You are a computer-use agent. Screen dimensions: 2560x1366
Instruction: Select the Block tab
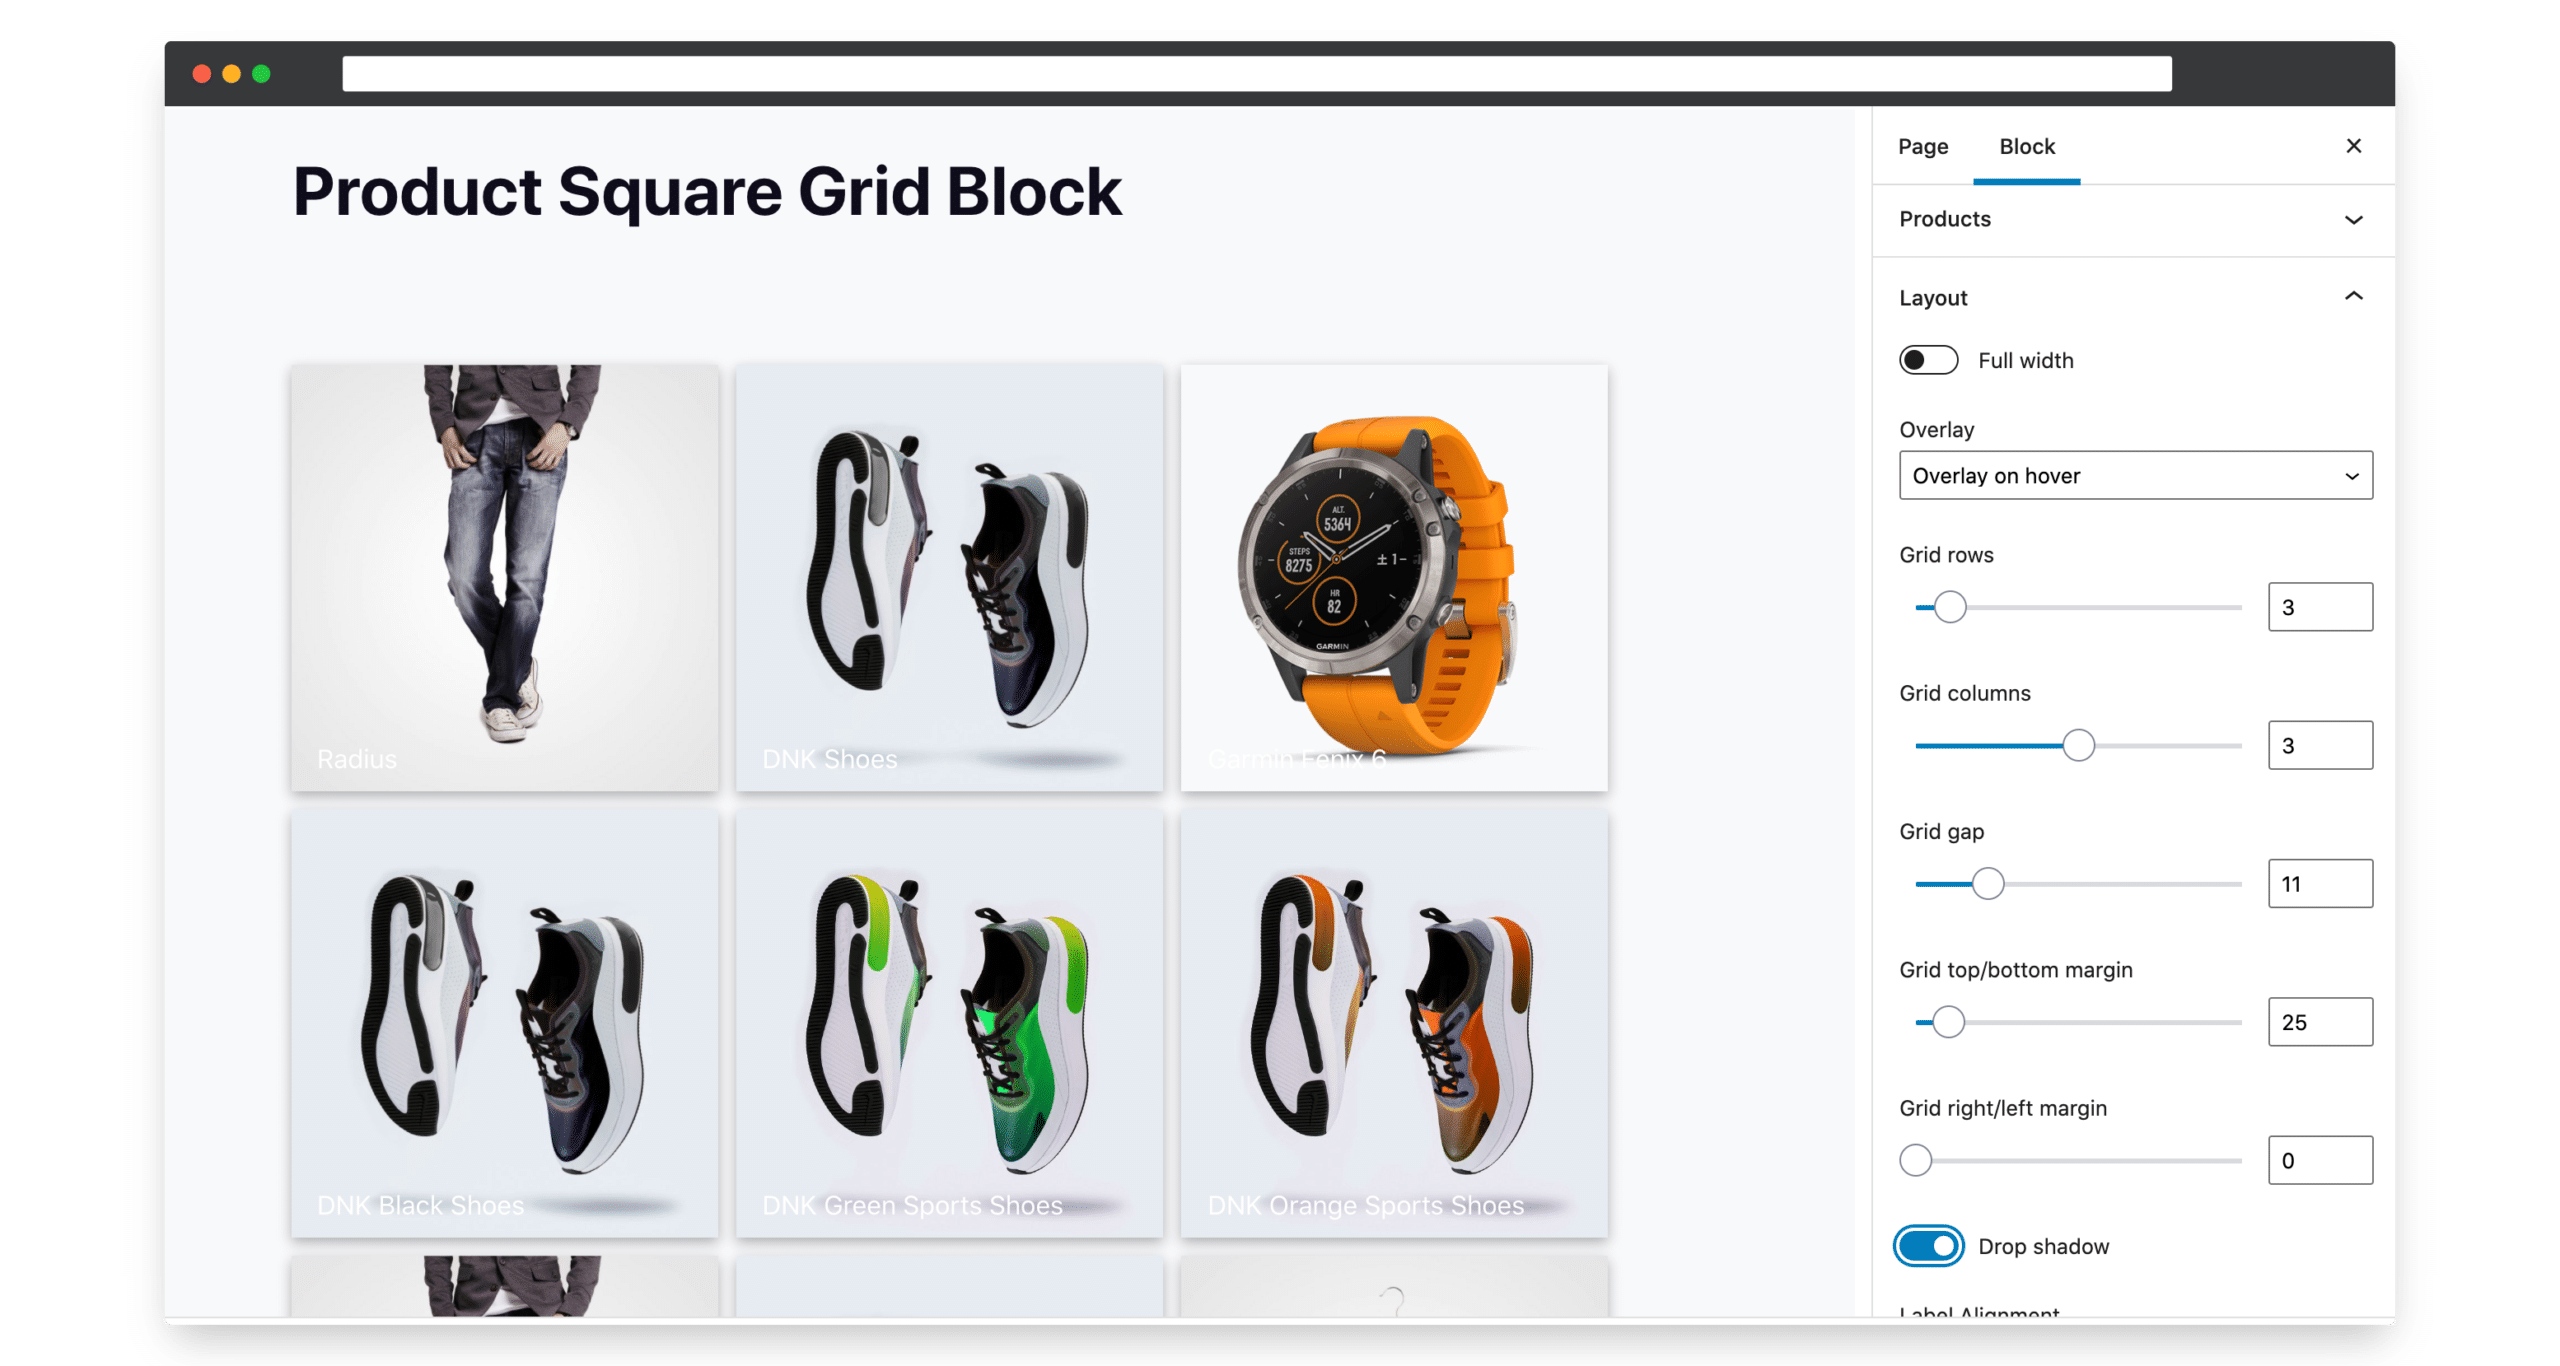[x=2025, y=146]
